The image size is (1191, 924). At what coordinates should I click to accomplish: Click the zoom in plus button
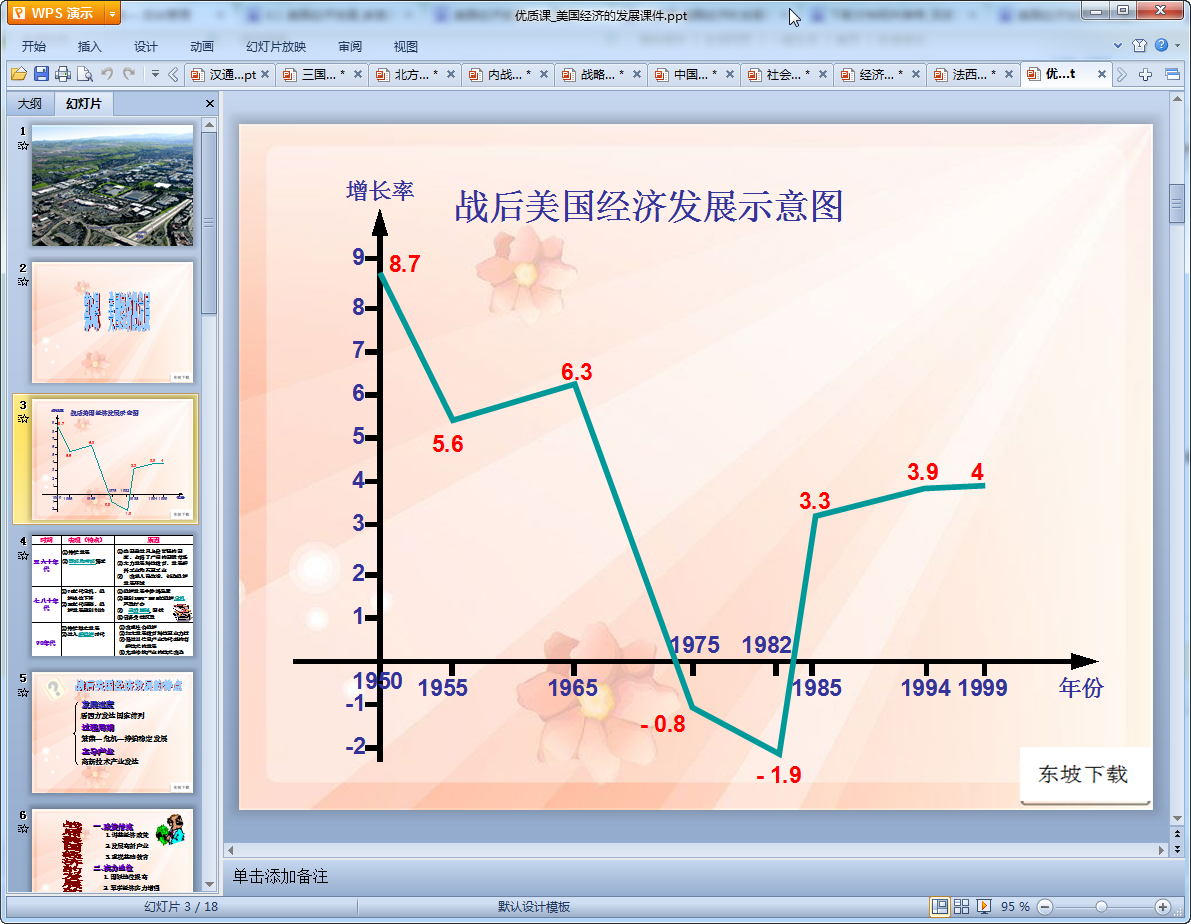click(x=1162, y=906)
